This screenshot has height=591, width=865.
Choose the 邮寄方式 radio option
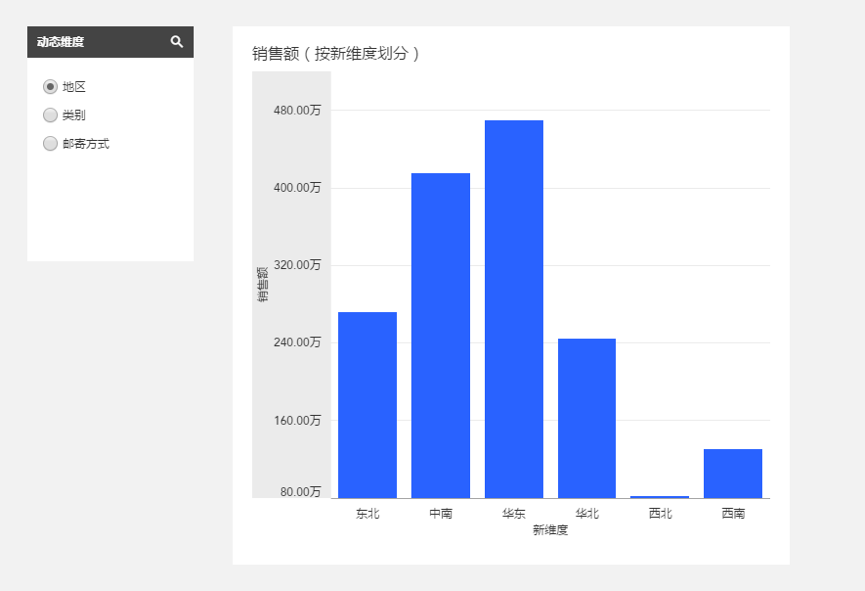(50, 144)
